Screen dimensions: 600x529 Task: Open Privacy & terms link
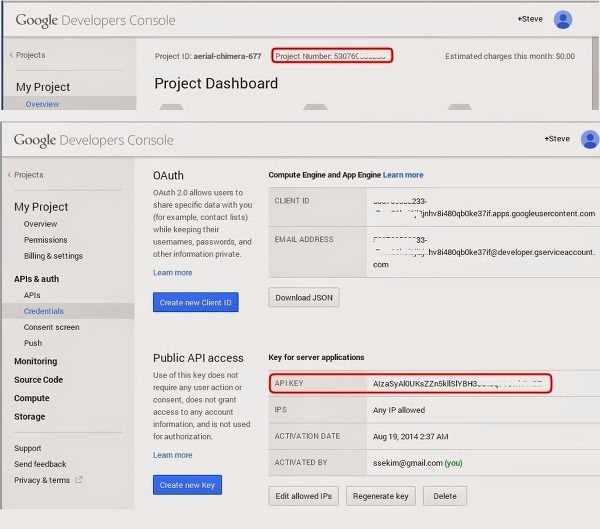[x=42, y=480]
